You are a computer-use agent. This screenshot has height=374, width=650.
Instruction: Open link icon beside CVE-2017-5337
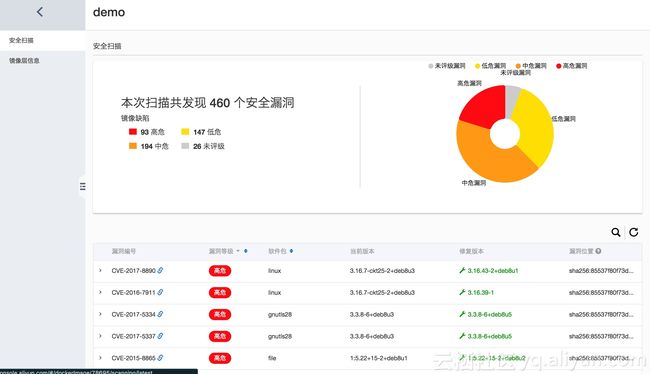[160, 336]
